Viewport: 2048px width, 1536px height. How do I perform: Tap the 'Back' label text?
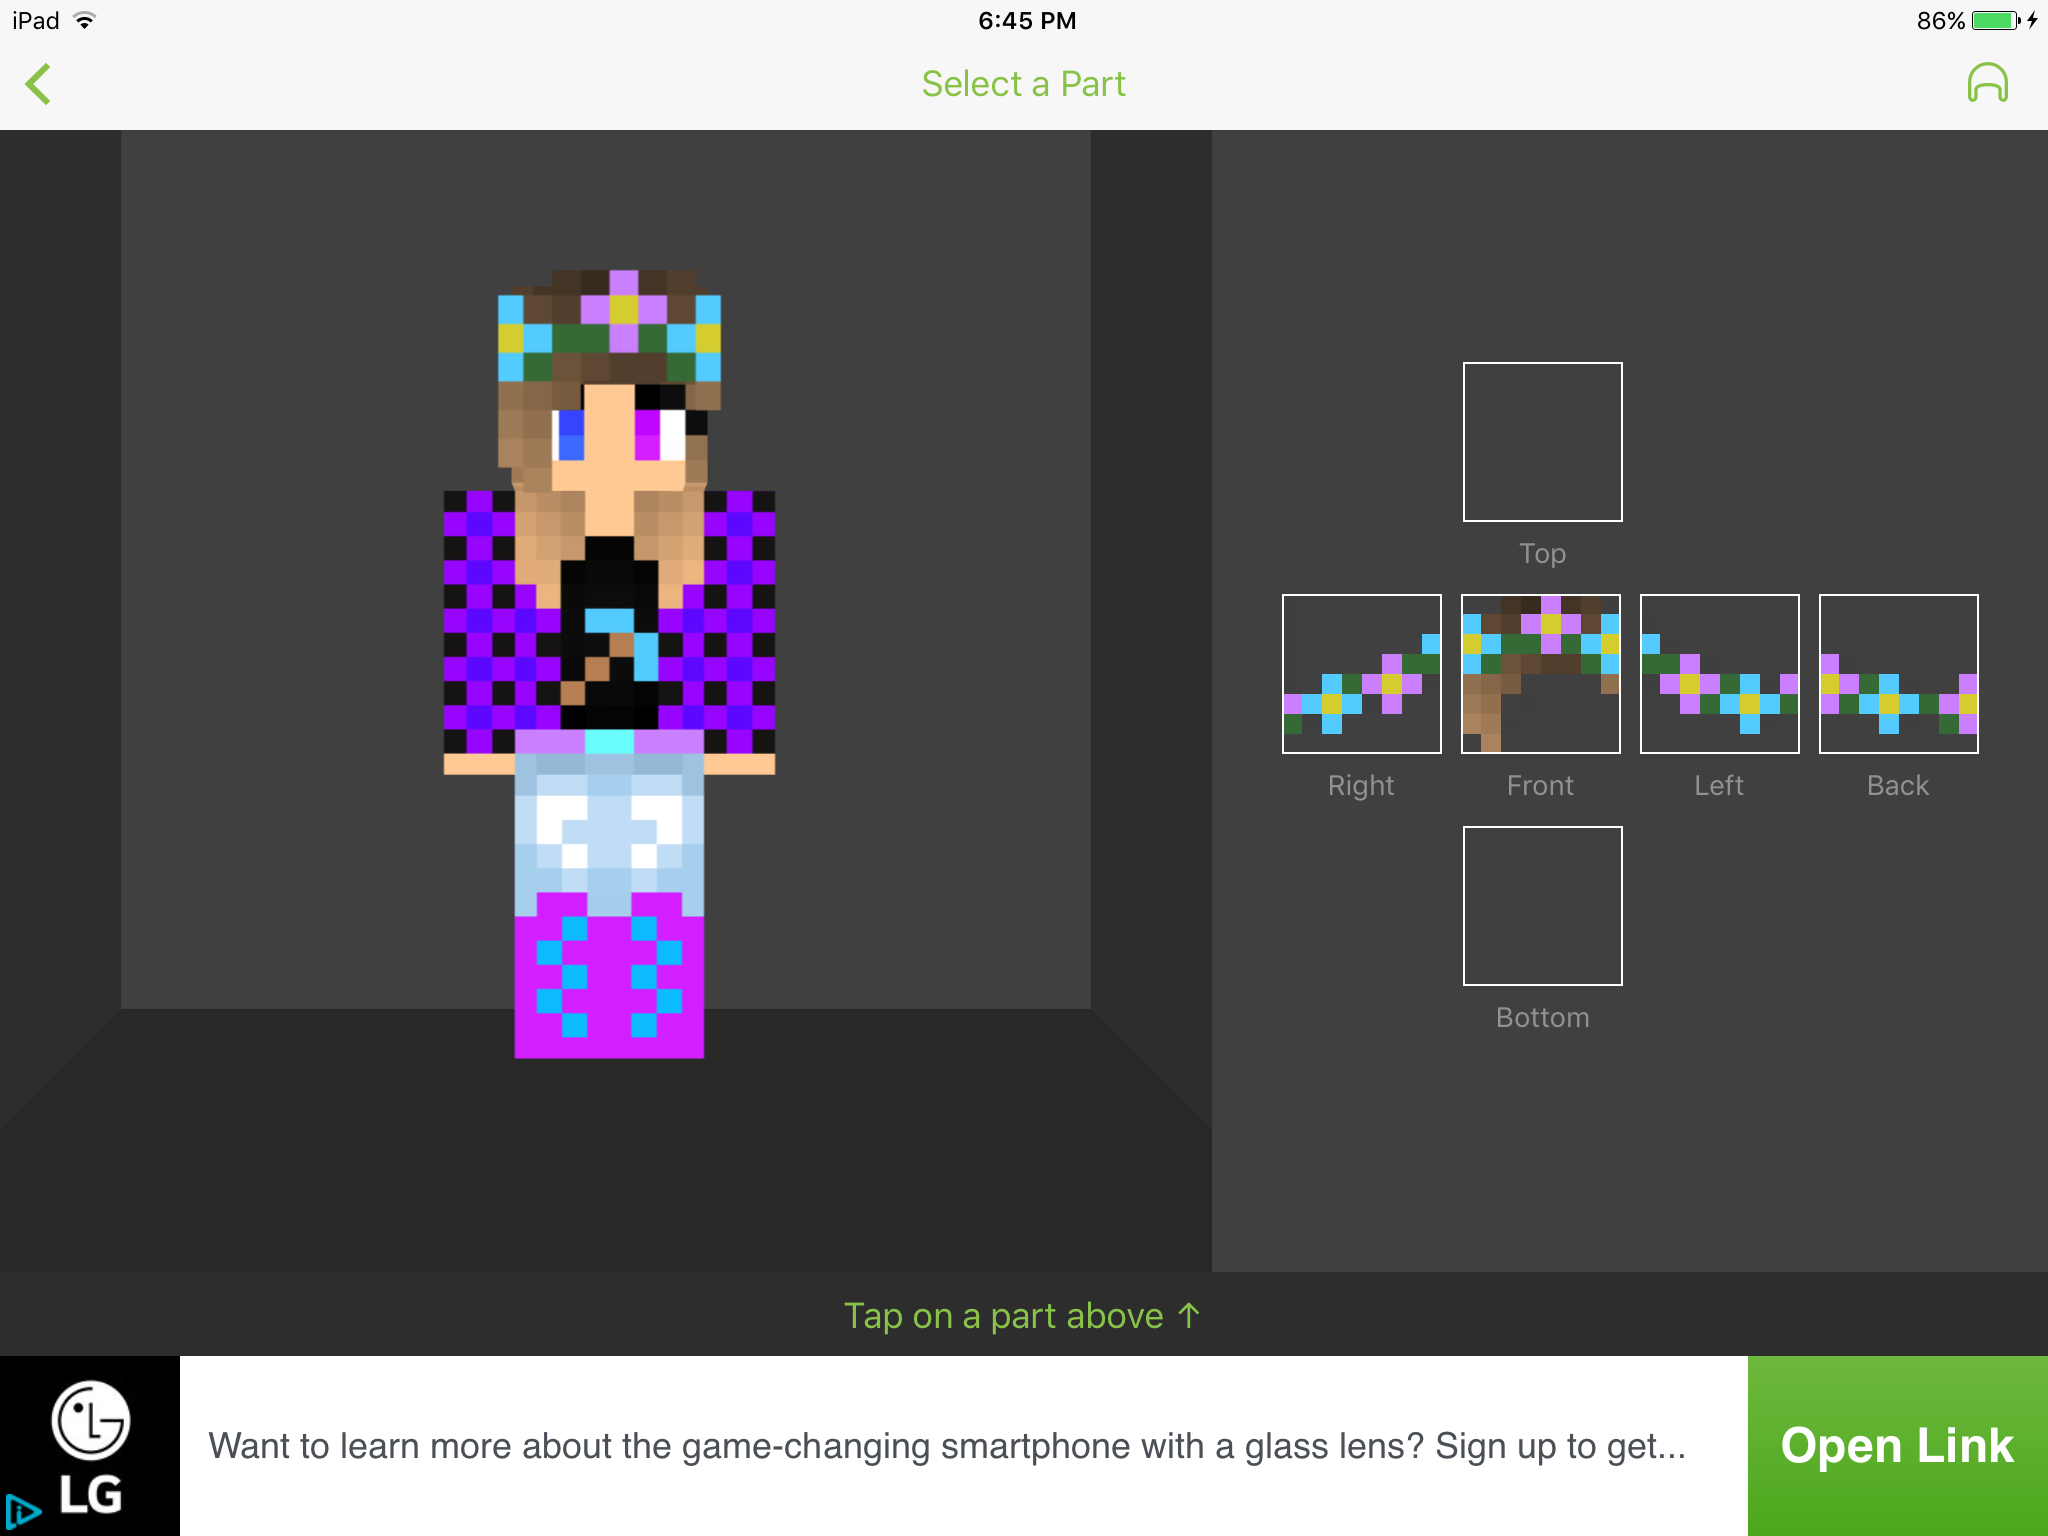coord(1898,786)
